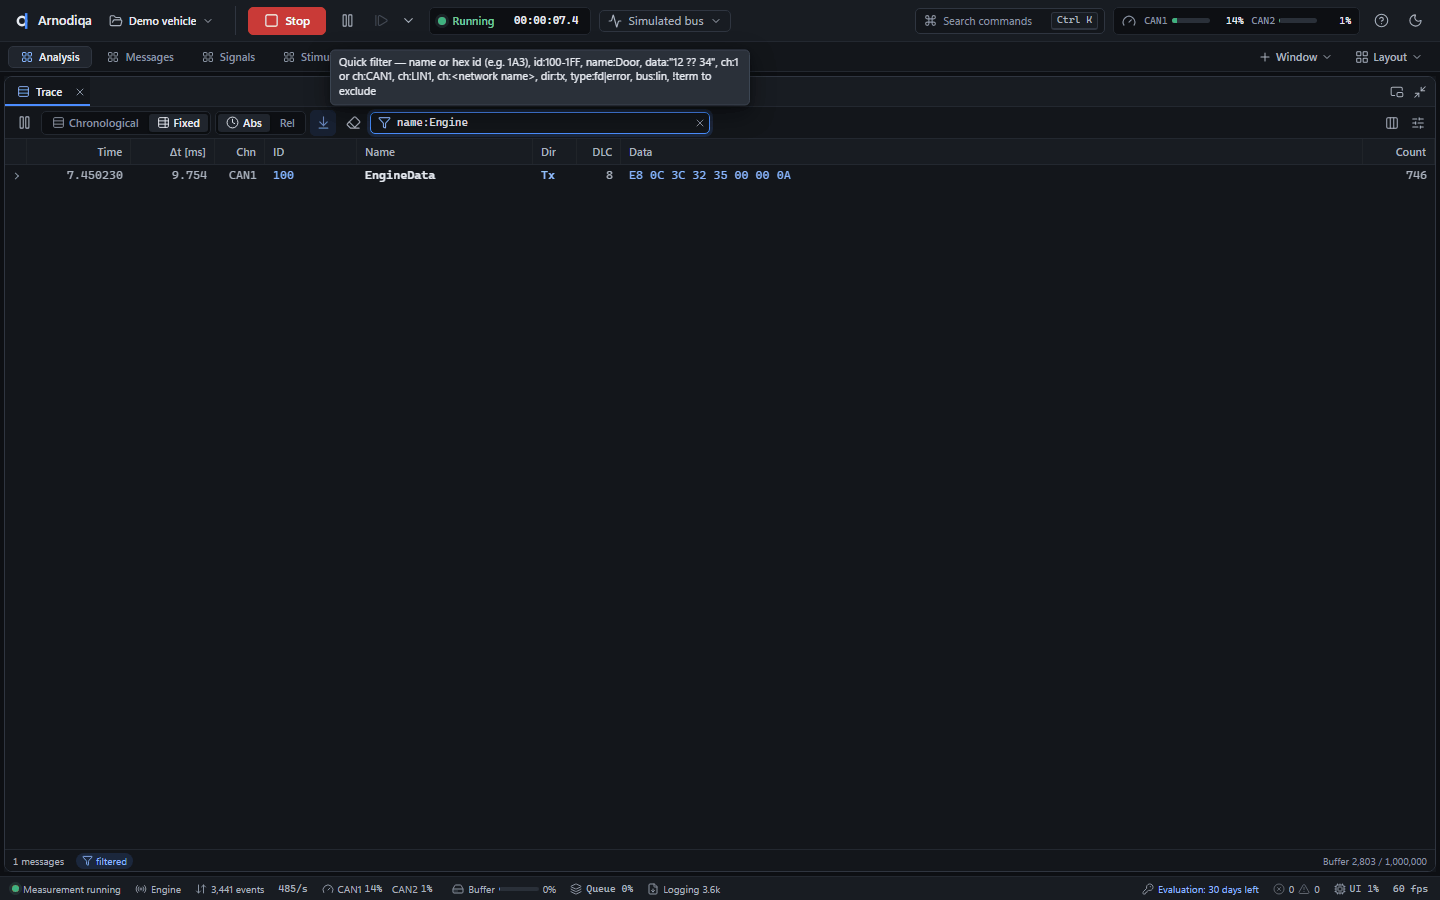Viewport: 1440px width, 900px height.
Task: Open the Window menu
Action: [1295, 57]
